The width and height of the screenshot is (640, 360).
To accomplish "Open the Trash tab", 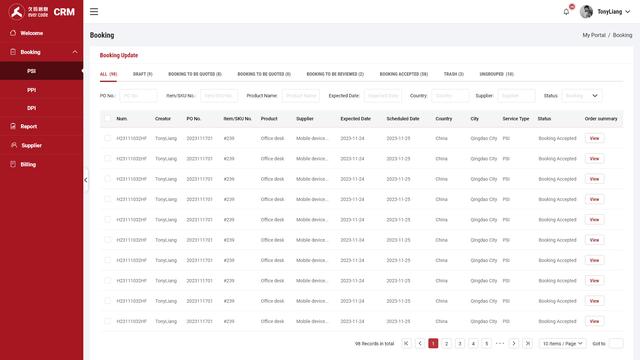I will 453,74.
